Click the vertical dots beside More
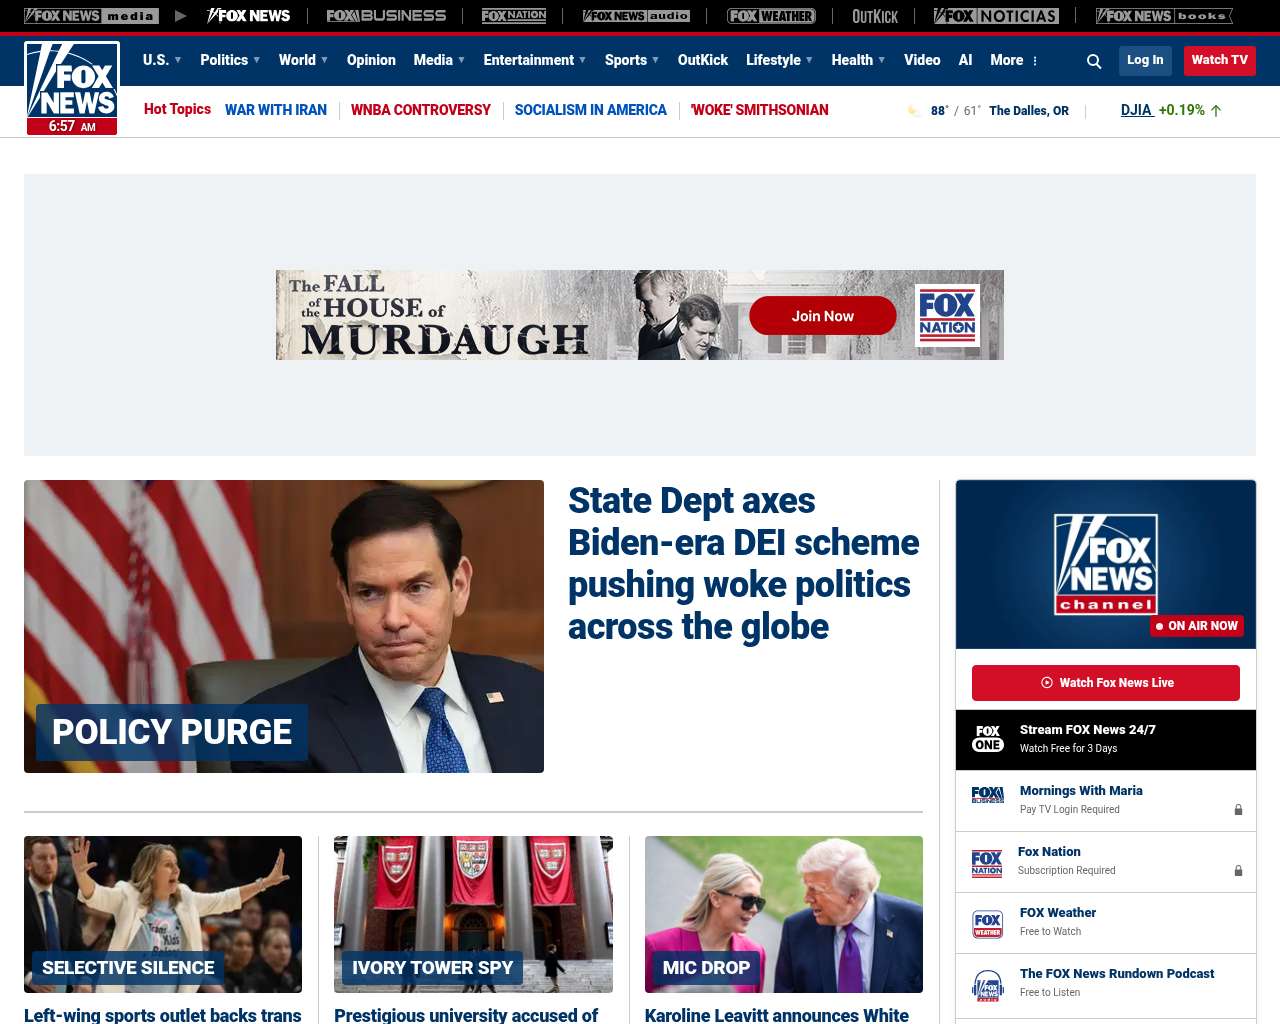1280x1024 pixels. pos(1035,61)
